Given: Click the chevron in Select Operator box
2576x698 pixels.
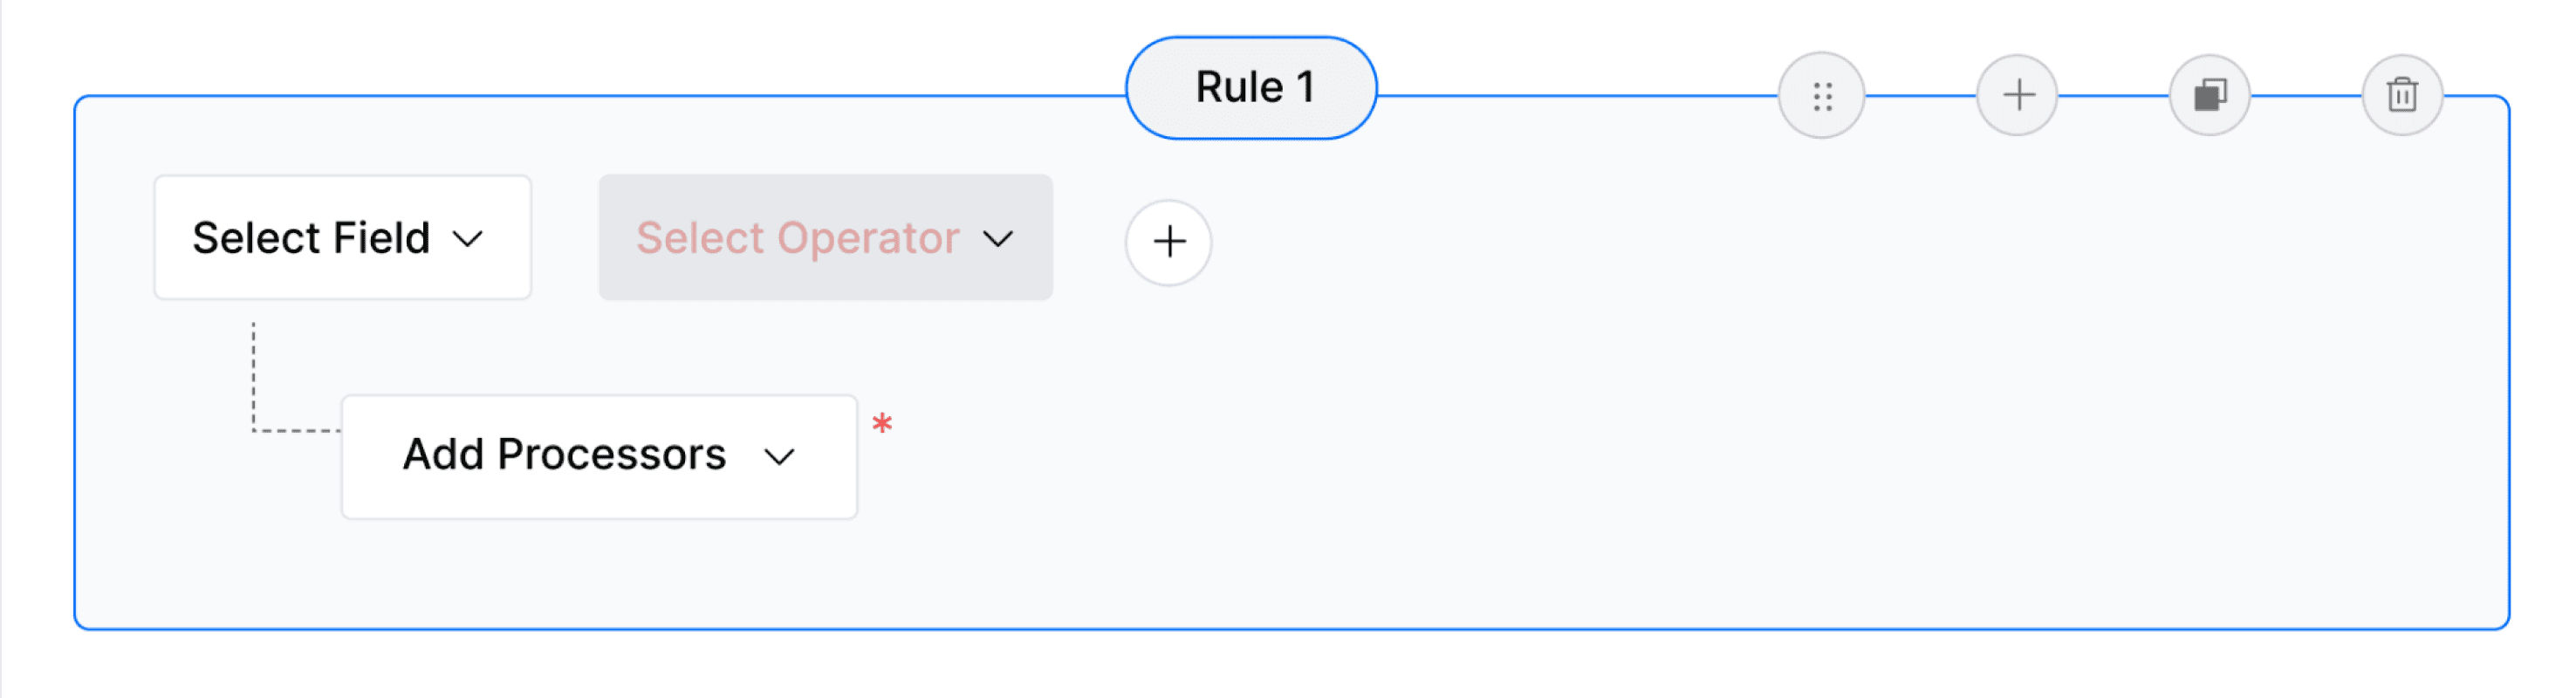Looking at the screenshot, I should click(x=998, y=239).
